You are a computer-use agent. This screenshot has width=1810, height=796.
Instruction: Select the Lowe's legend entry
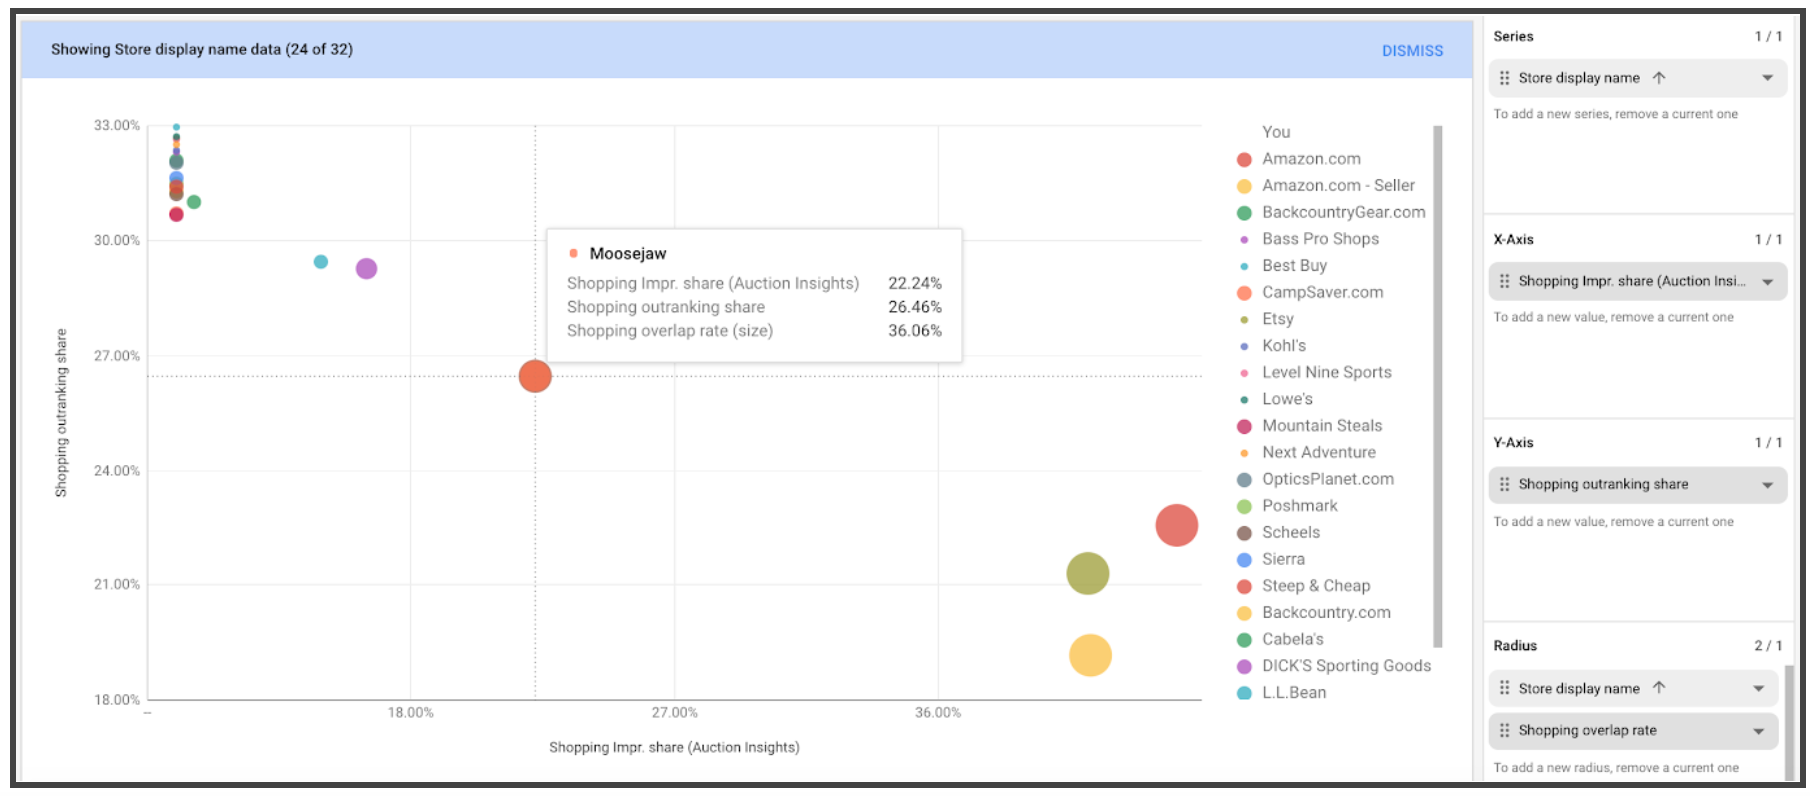click(1275, 399)
